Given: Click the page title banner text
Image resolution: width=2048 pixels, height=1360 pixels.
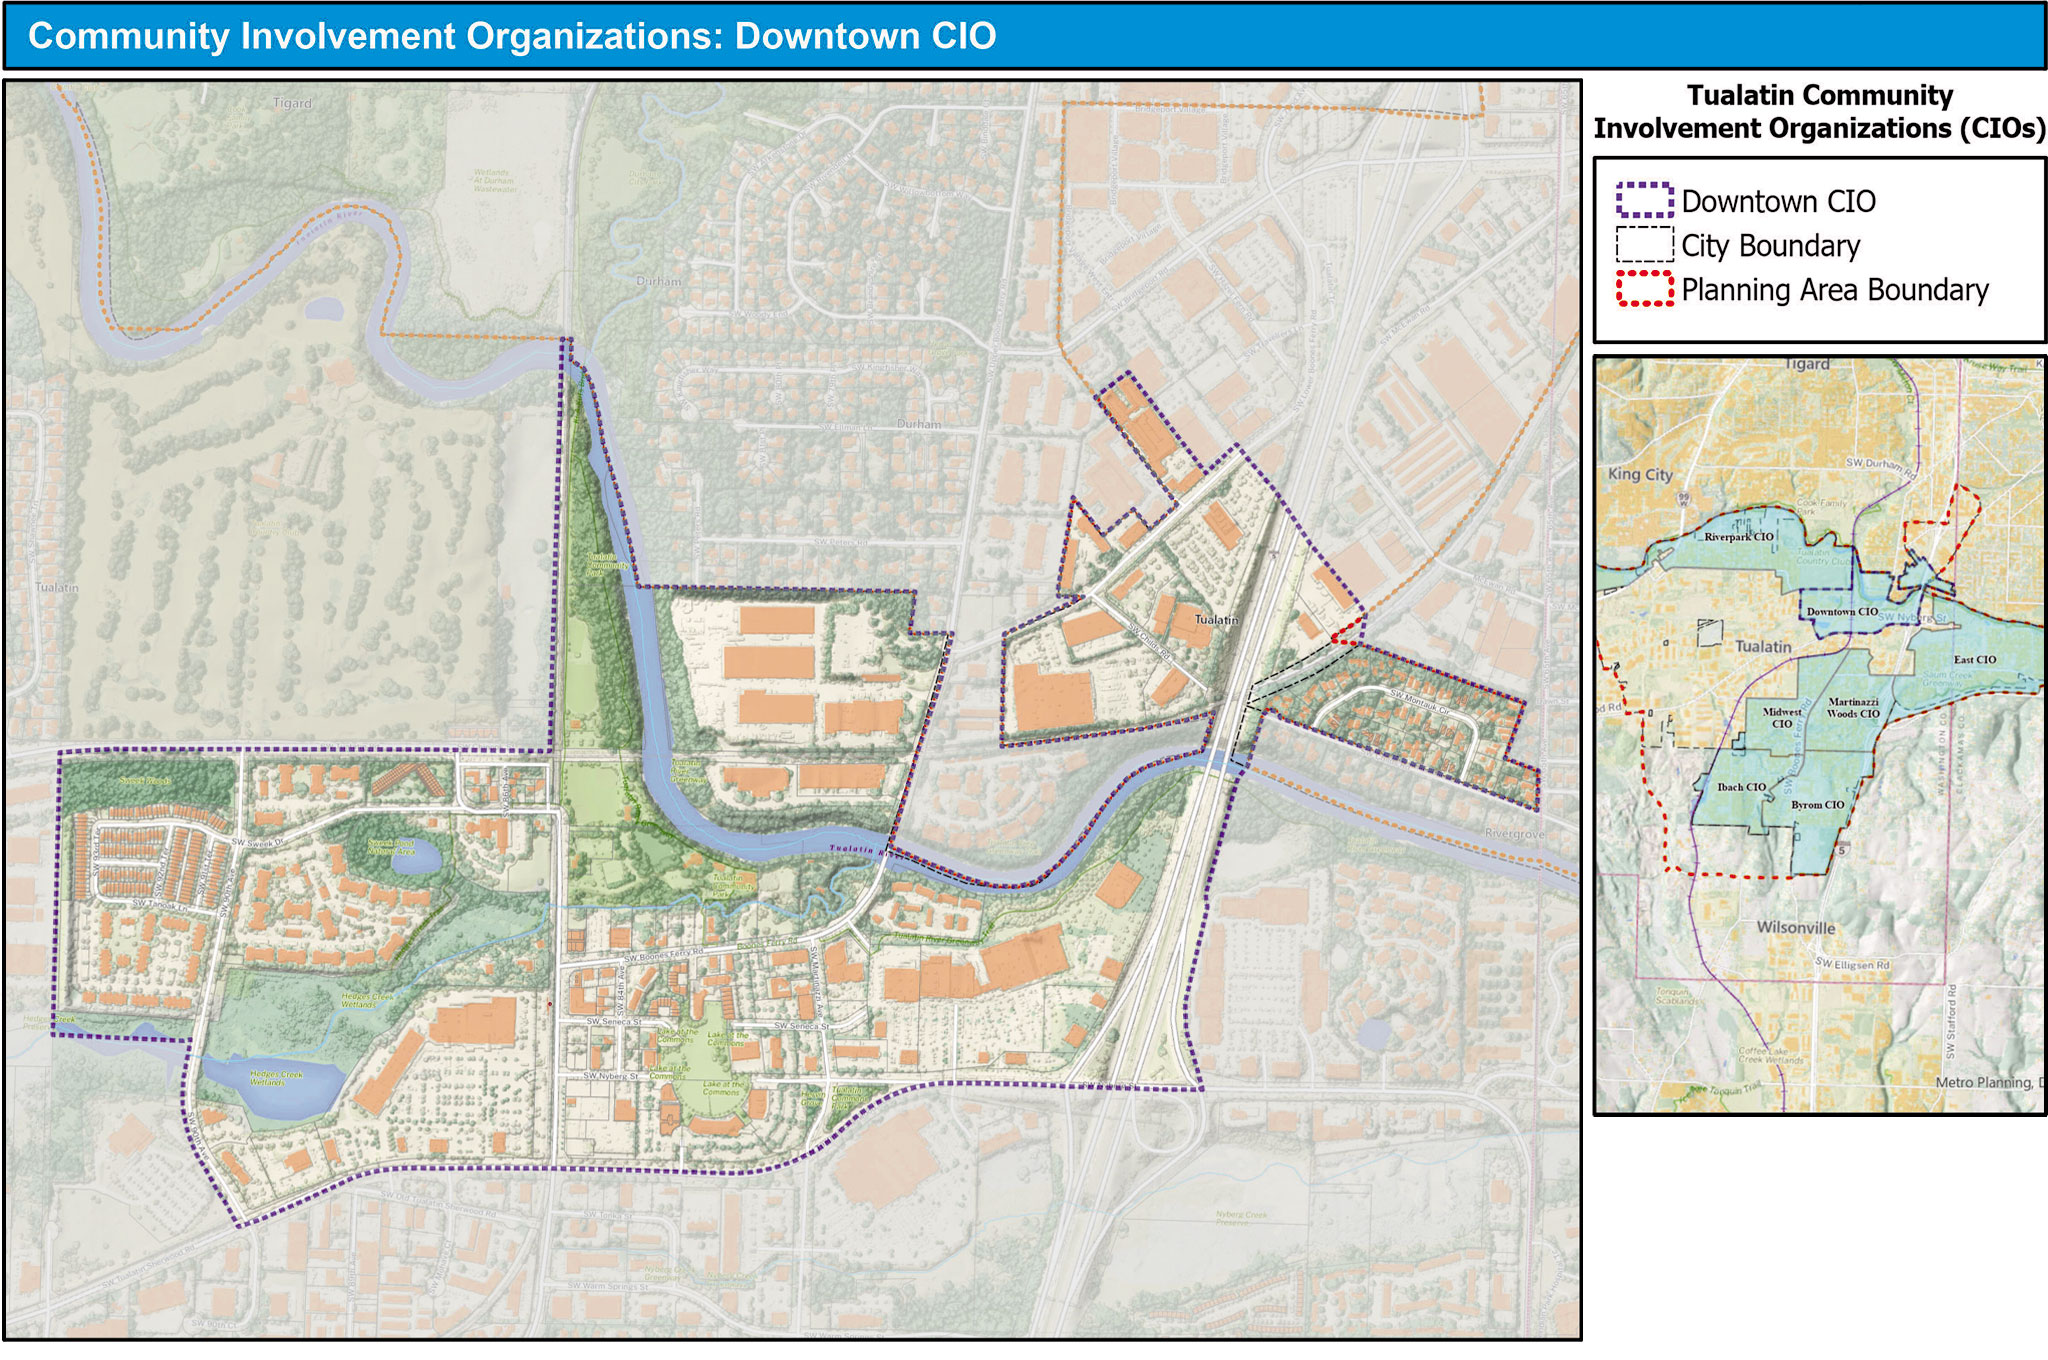Looking at the screenshot, I should pyautogui.click(x=511, y=36).
